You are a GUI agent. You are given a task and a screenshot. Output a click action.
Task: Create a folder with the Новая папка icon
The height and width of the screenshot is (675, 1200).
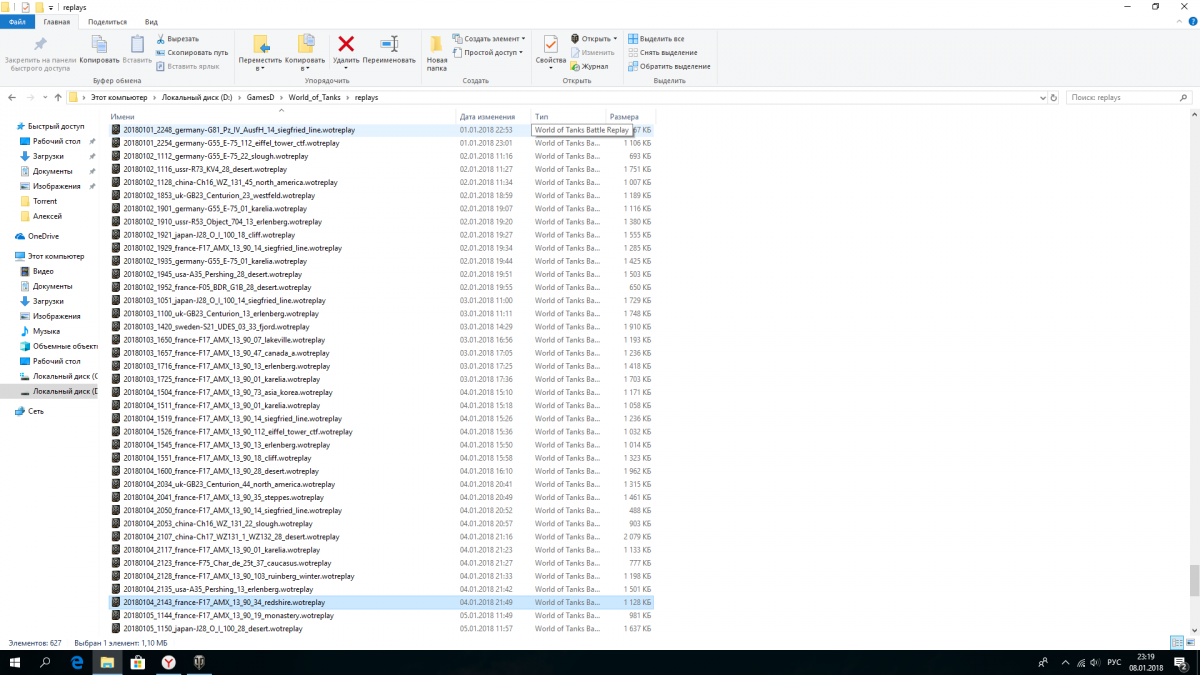coord(437,45)
